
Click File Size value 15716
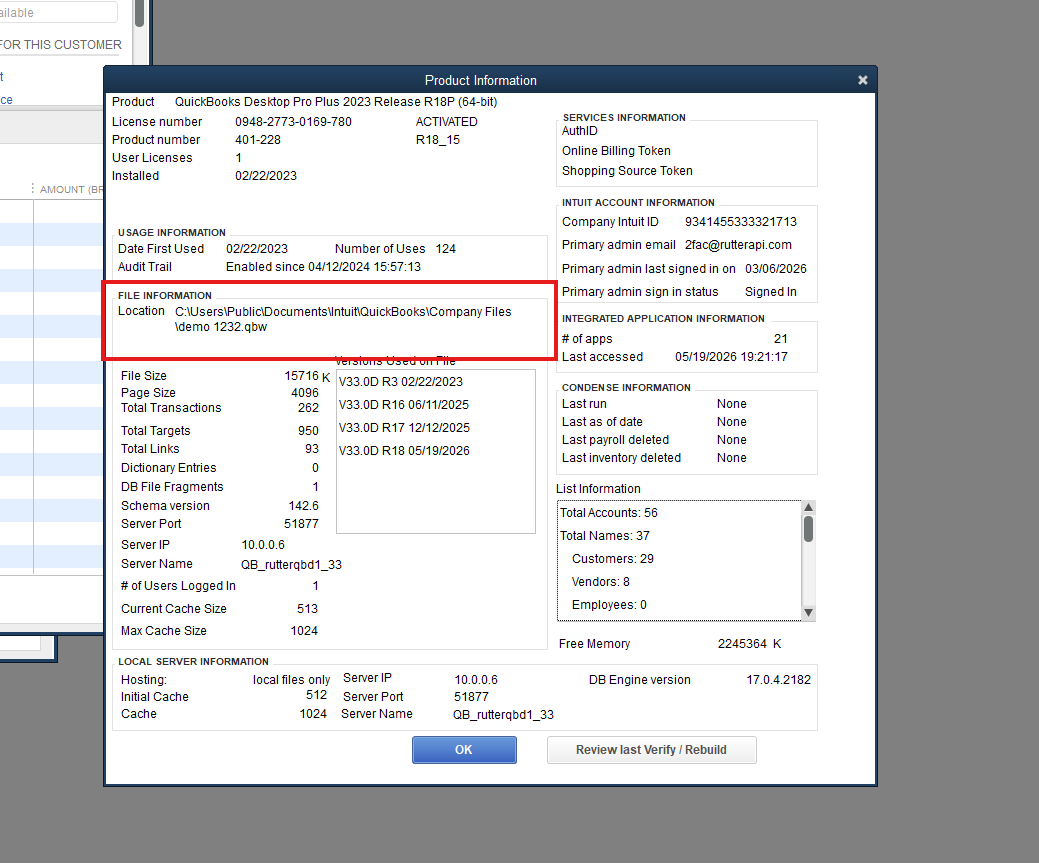[301, 376]
